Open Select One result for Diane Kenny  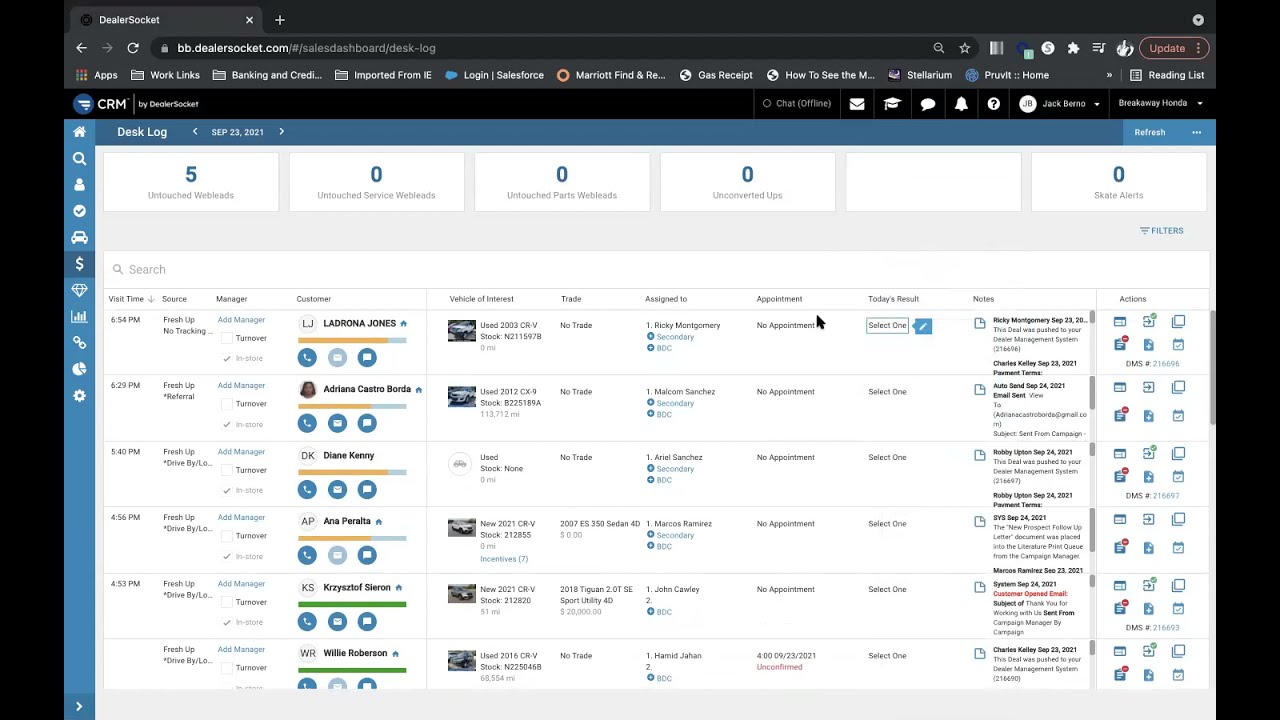click(887, 458)
